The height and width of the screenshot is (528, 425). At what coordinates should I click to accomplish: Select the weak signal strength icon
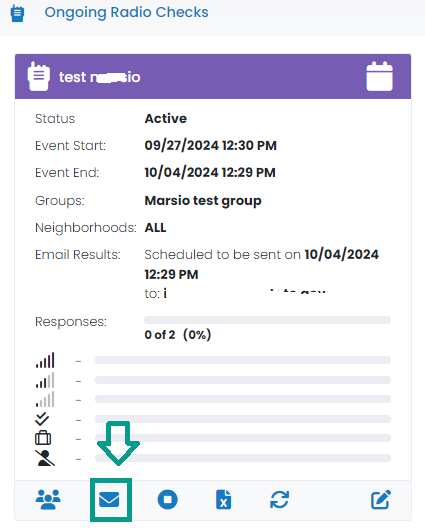[45, 399]
